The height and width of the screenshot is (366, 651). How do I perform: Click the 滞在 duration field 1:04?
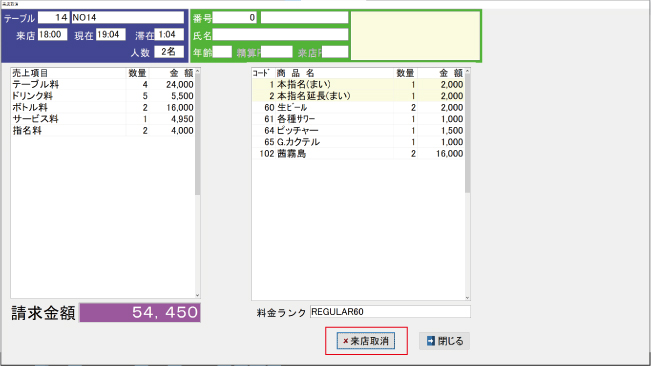click(169, 34)
